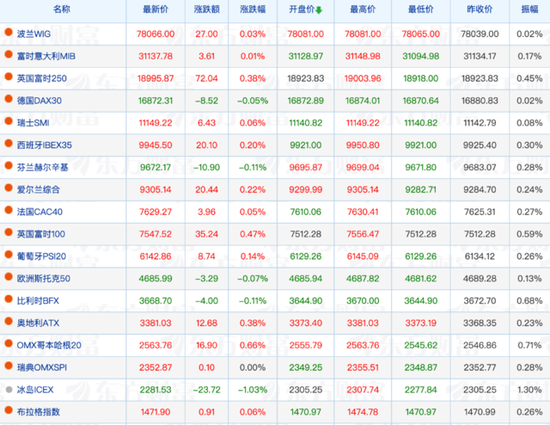
Task: Open the 瑞典OMXSPI index link
Action: click(x=42, y=367)
